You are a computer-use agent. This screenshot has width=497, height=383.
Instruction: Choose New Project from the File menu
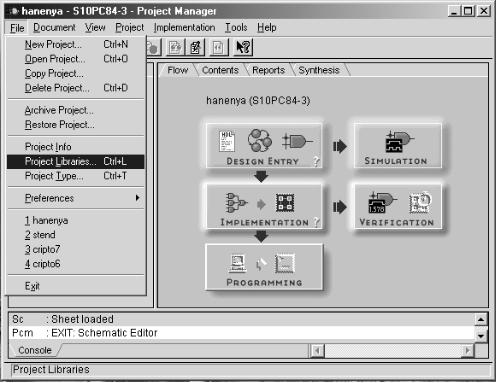(x=76, y=44)
